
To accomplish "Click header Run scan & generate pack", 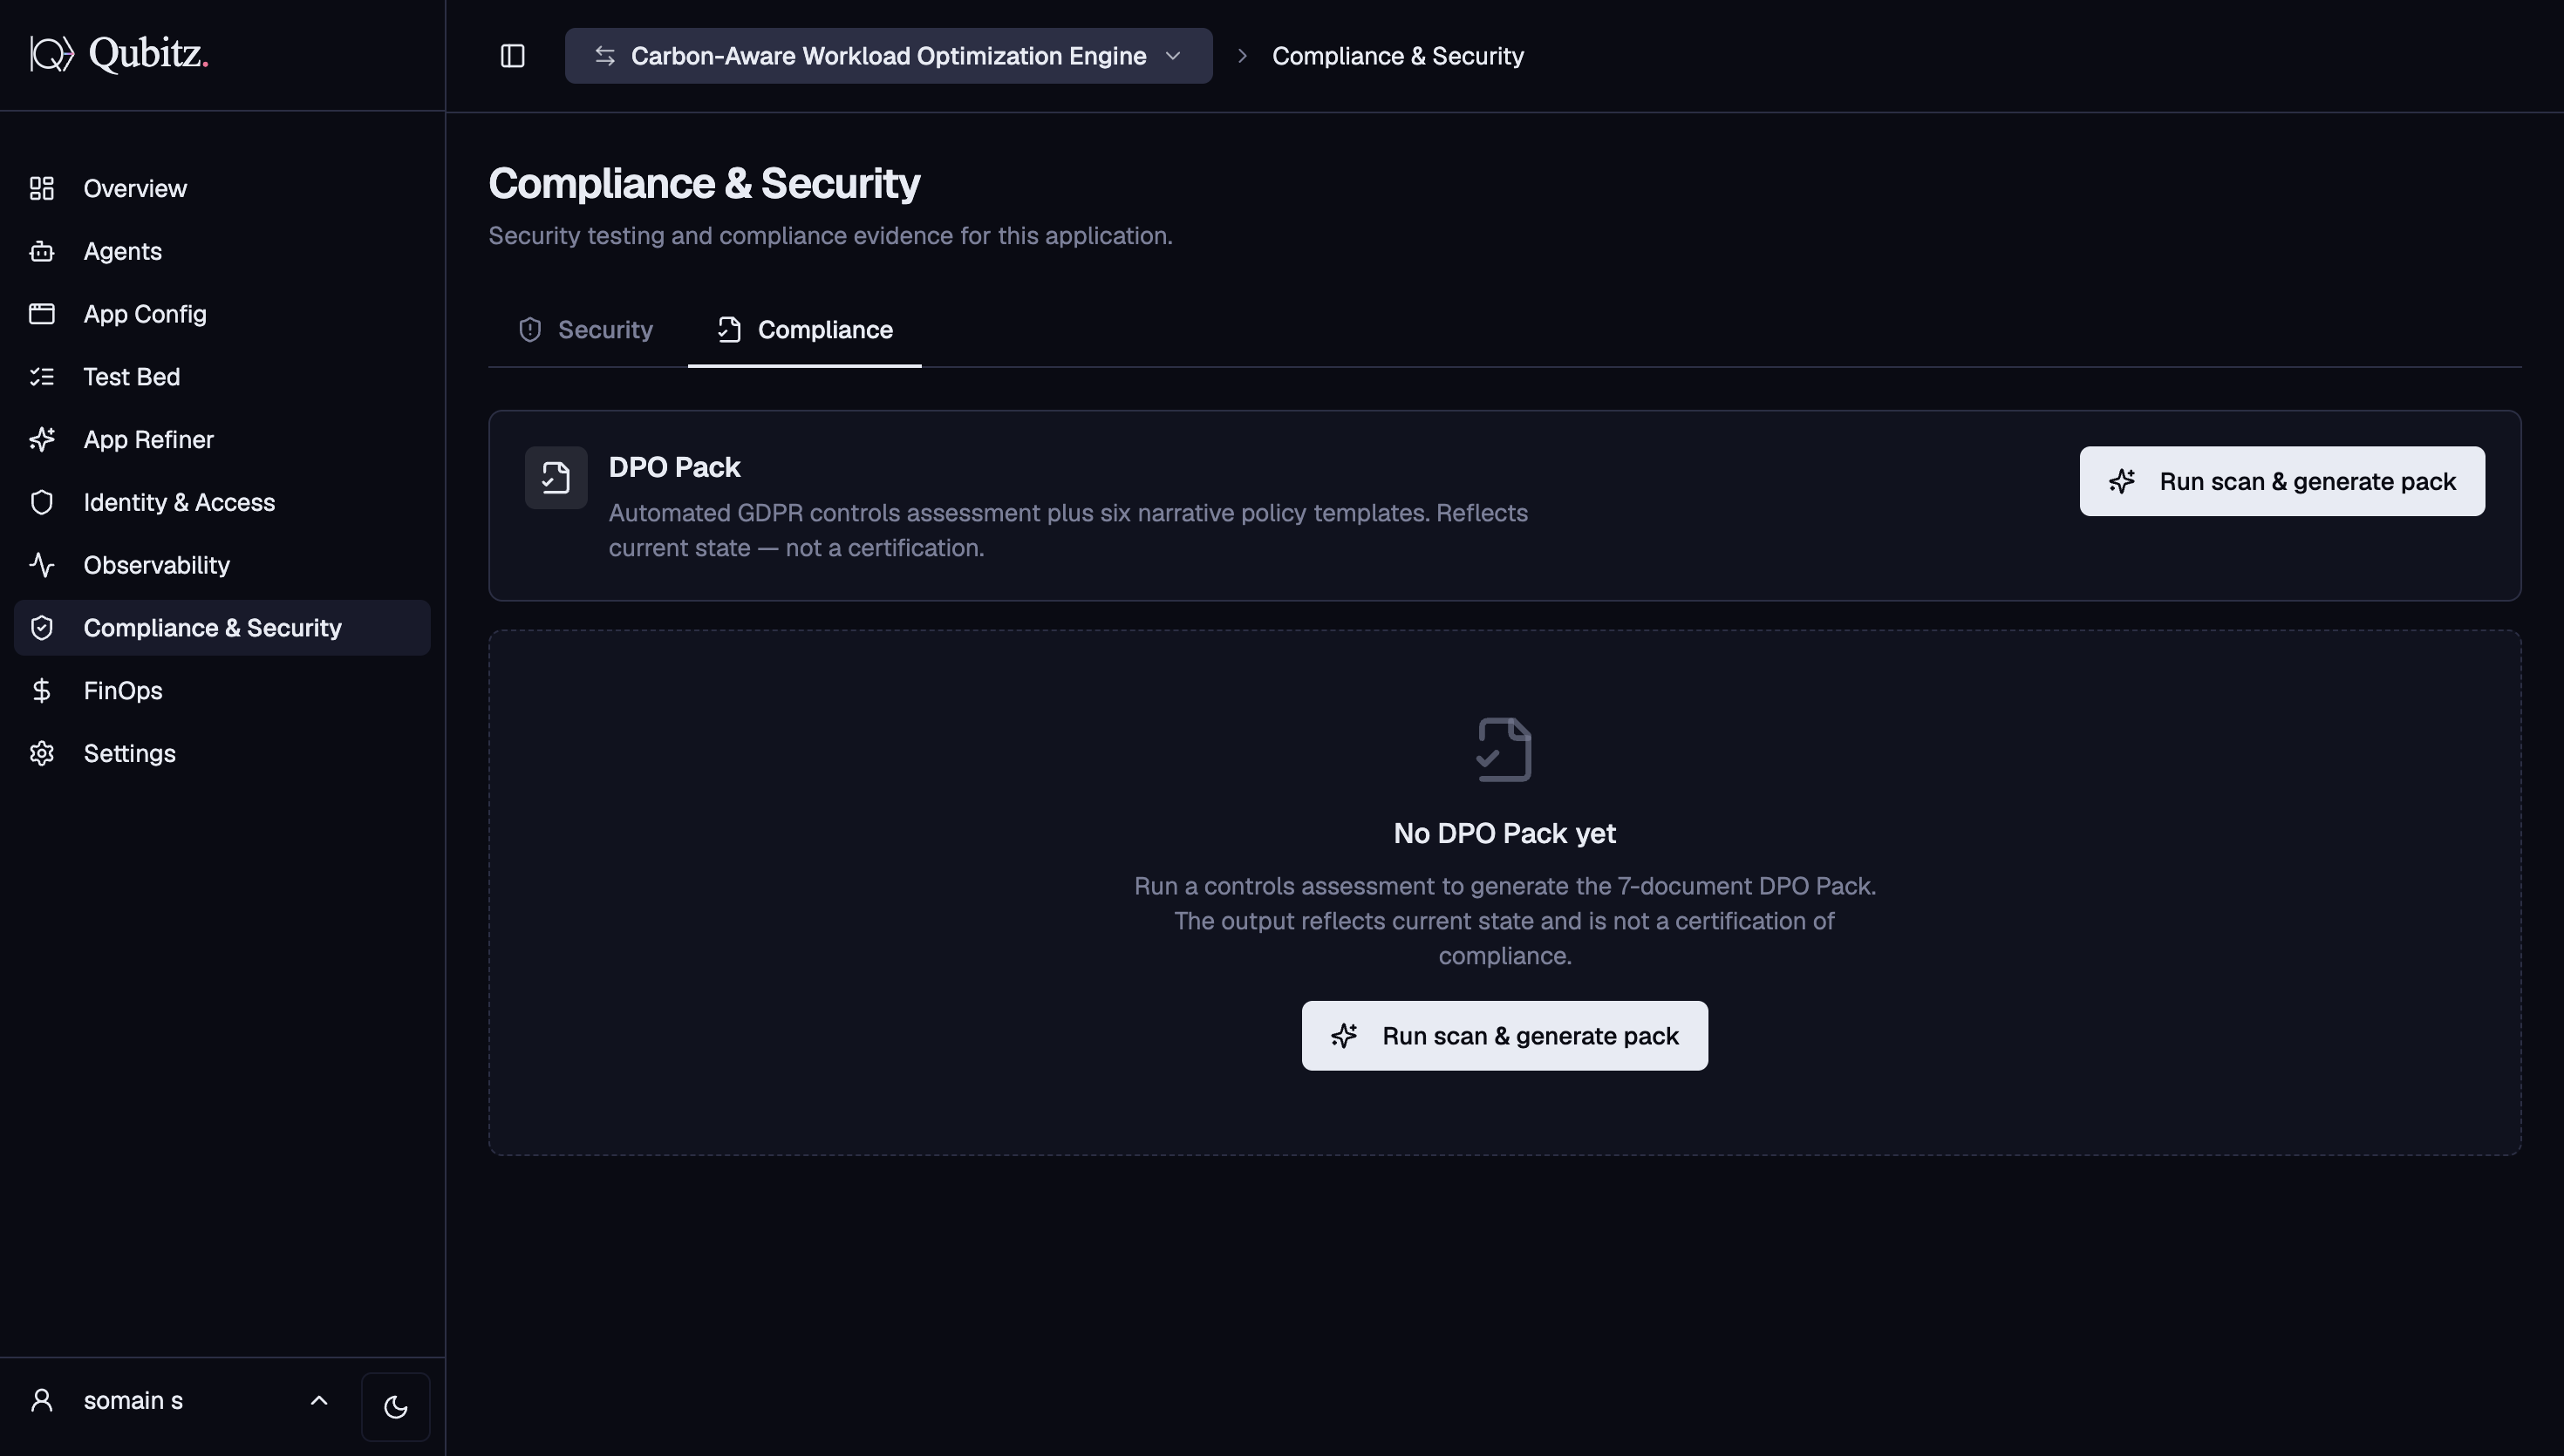I will 2282,481.
